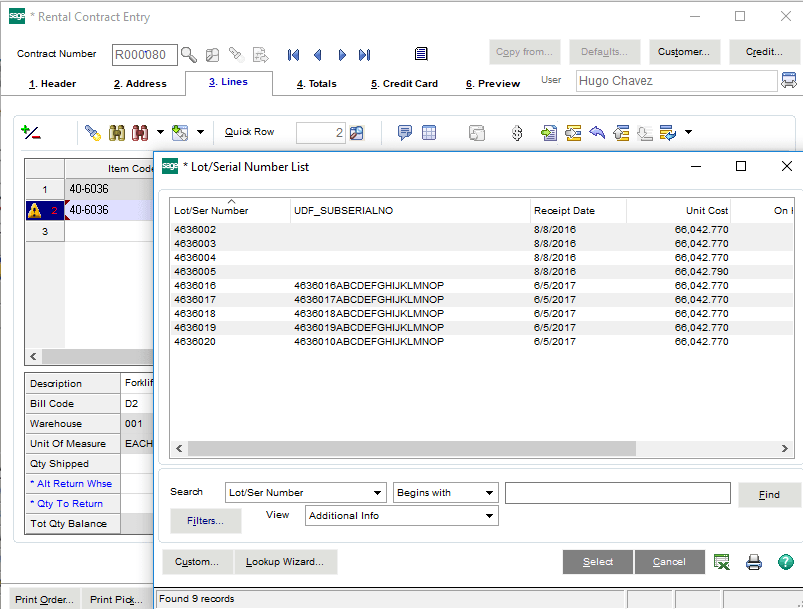Go to previous contract record arrow
Screen dimensions: 803x609
click(318, 55)
